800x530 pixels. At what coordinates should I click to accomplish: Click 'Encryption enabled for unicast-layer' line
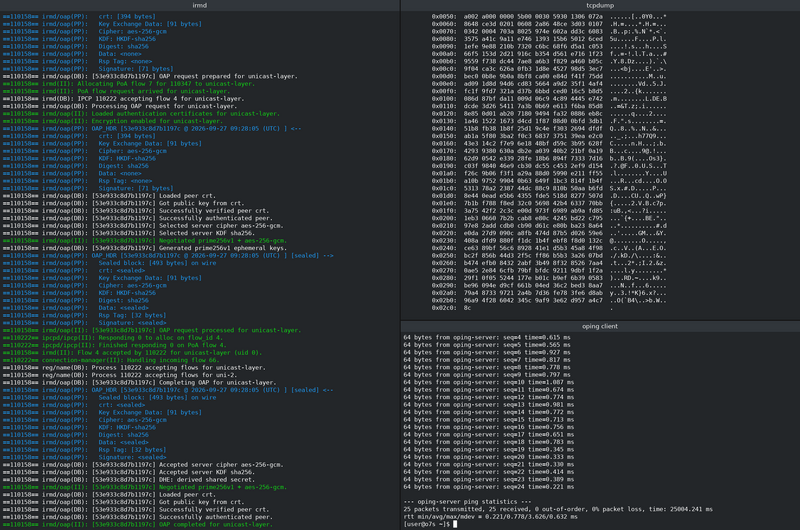click(x=115, y=121)
